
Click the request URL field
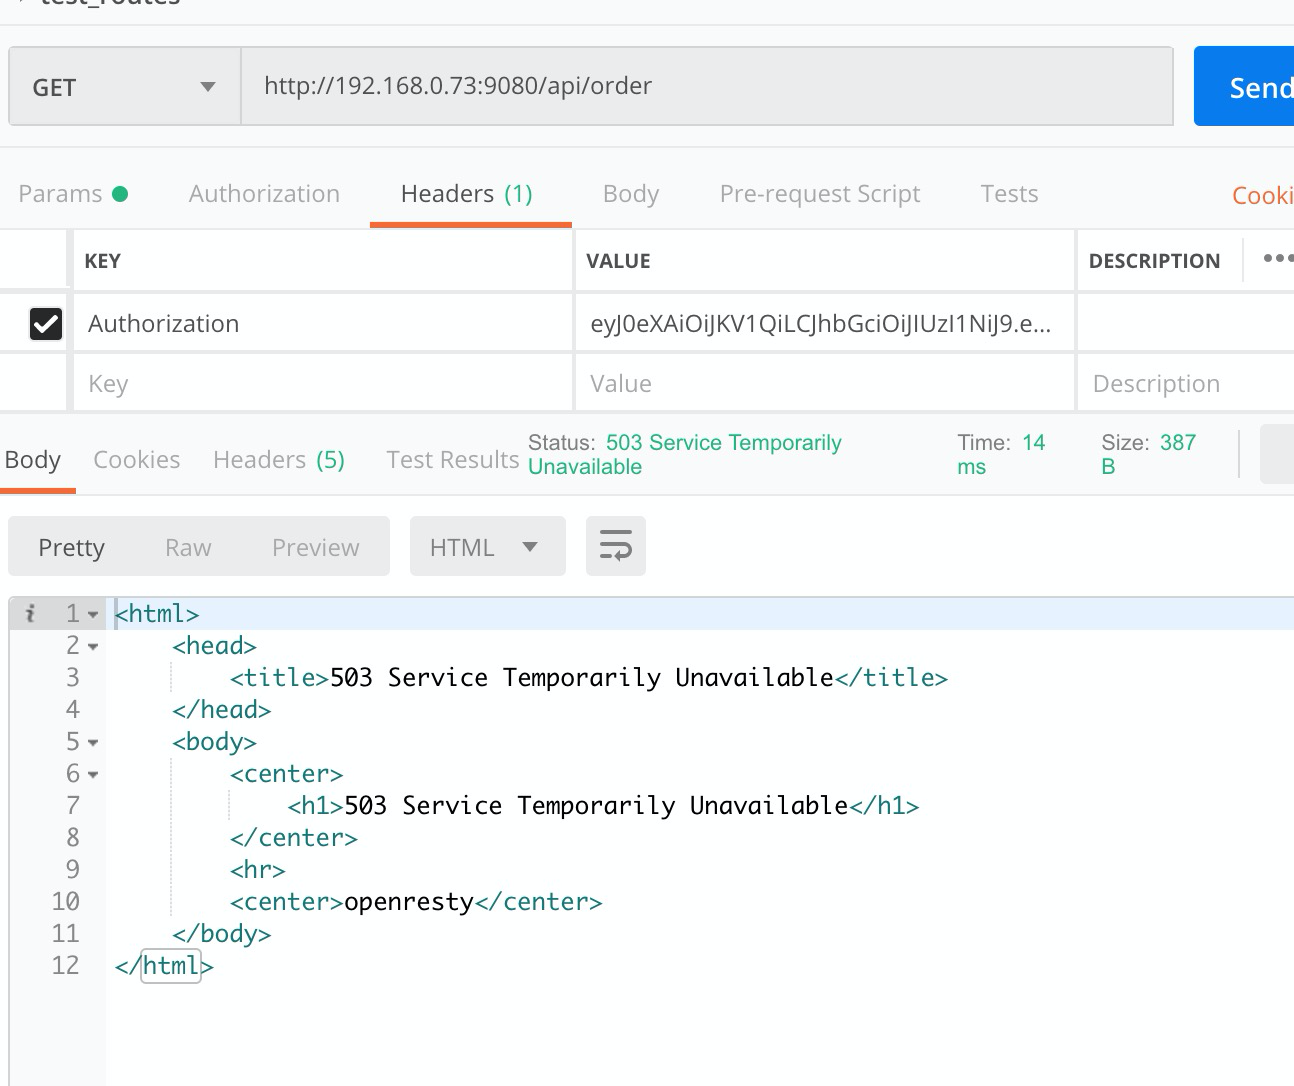(x=700, y=86)
